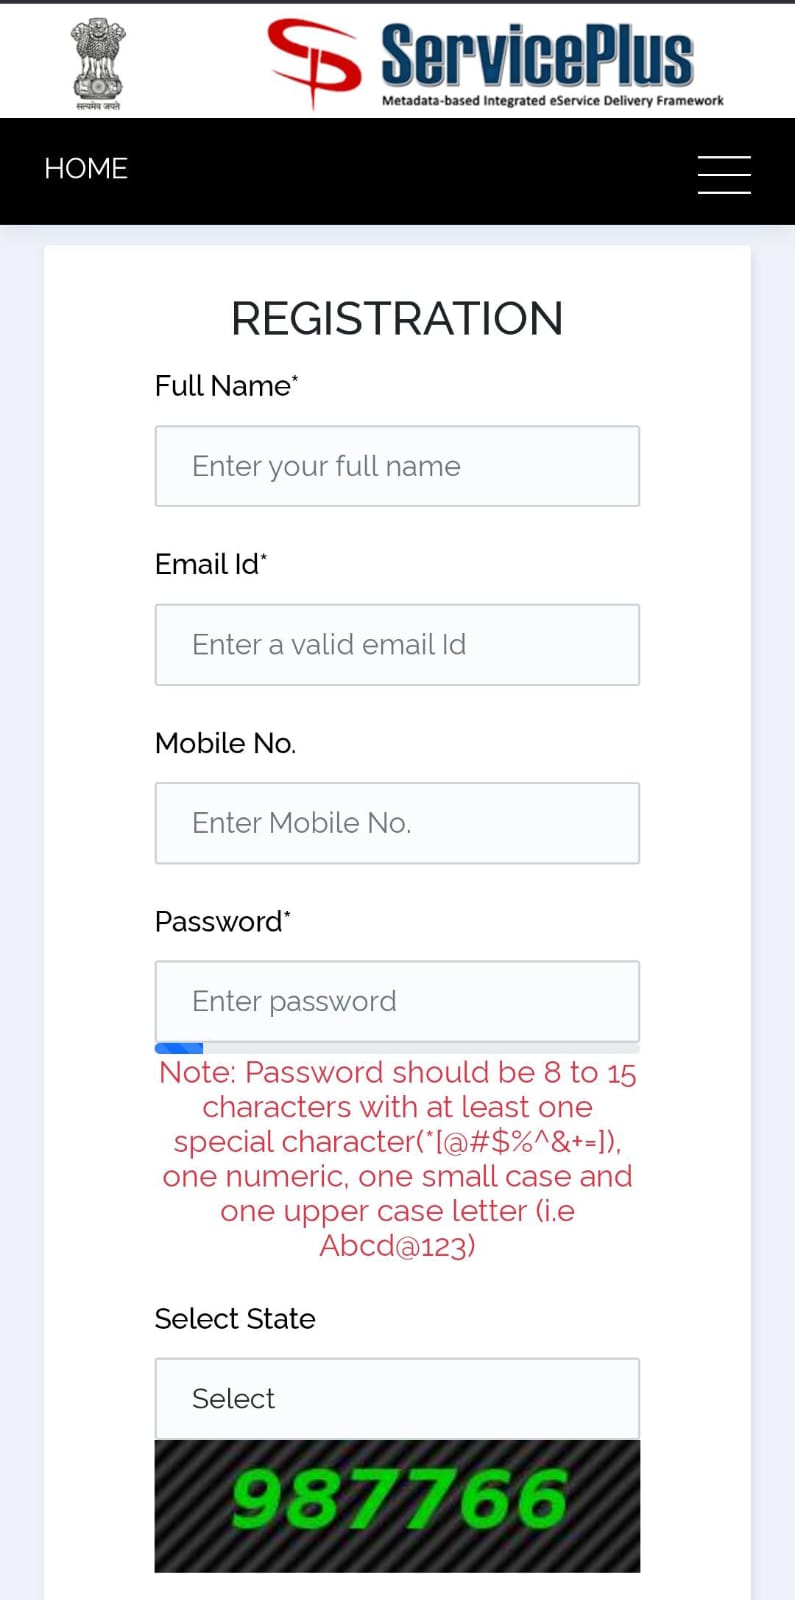Click the ServicePlus title text

click(x=537, y=55)
